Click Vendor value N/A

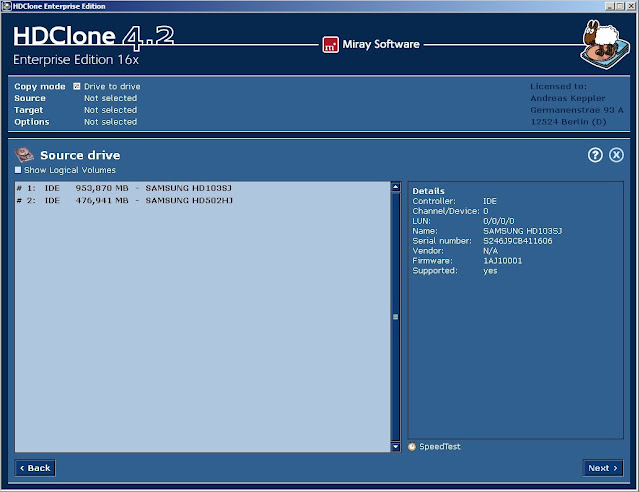pyautogui.click(x=490, y=251)
